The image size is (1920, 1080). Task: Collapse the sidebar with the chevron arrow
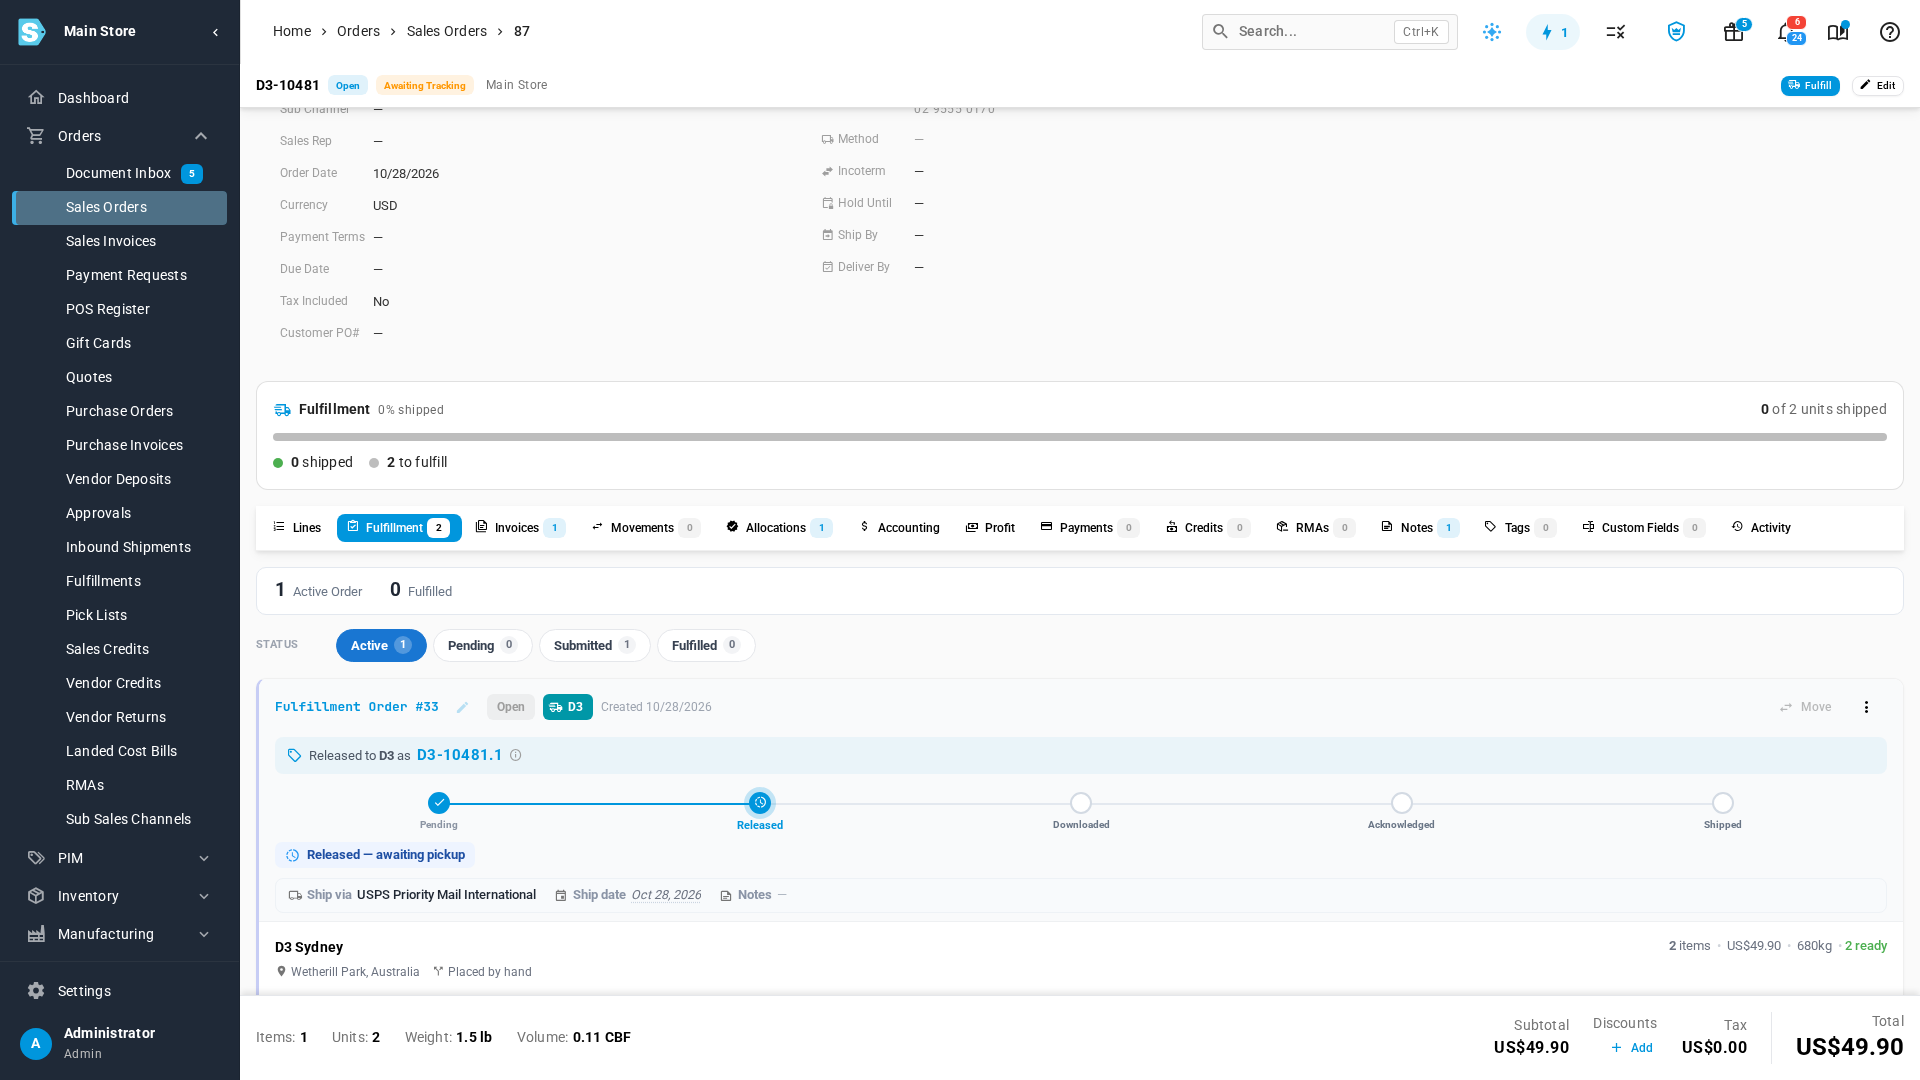pos(215,32)
